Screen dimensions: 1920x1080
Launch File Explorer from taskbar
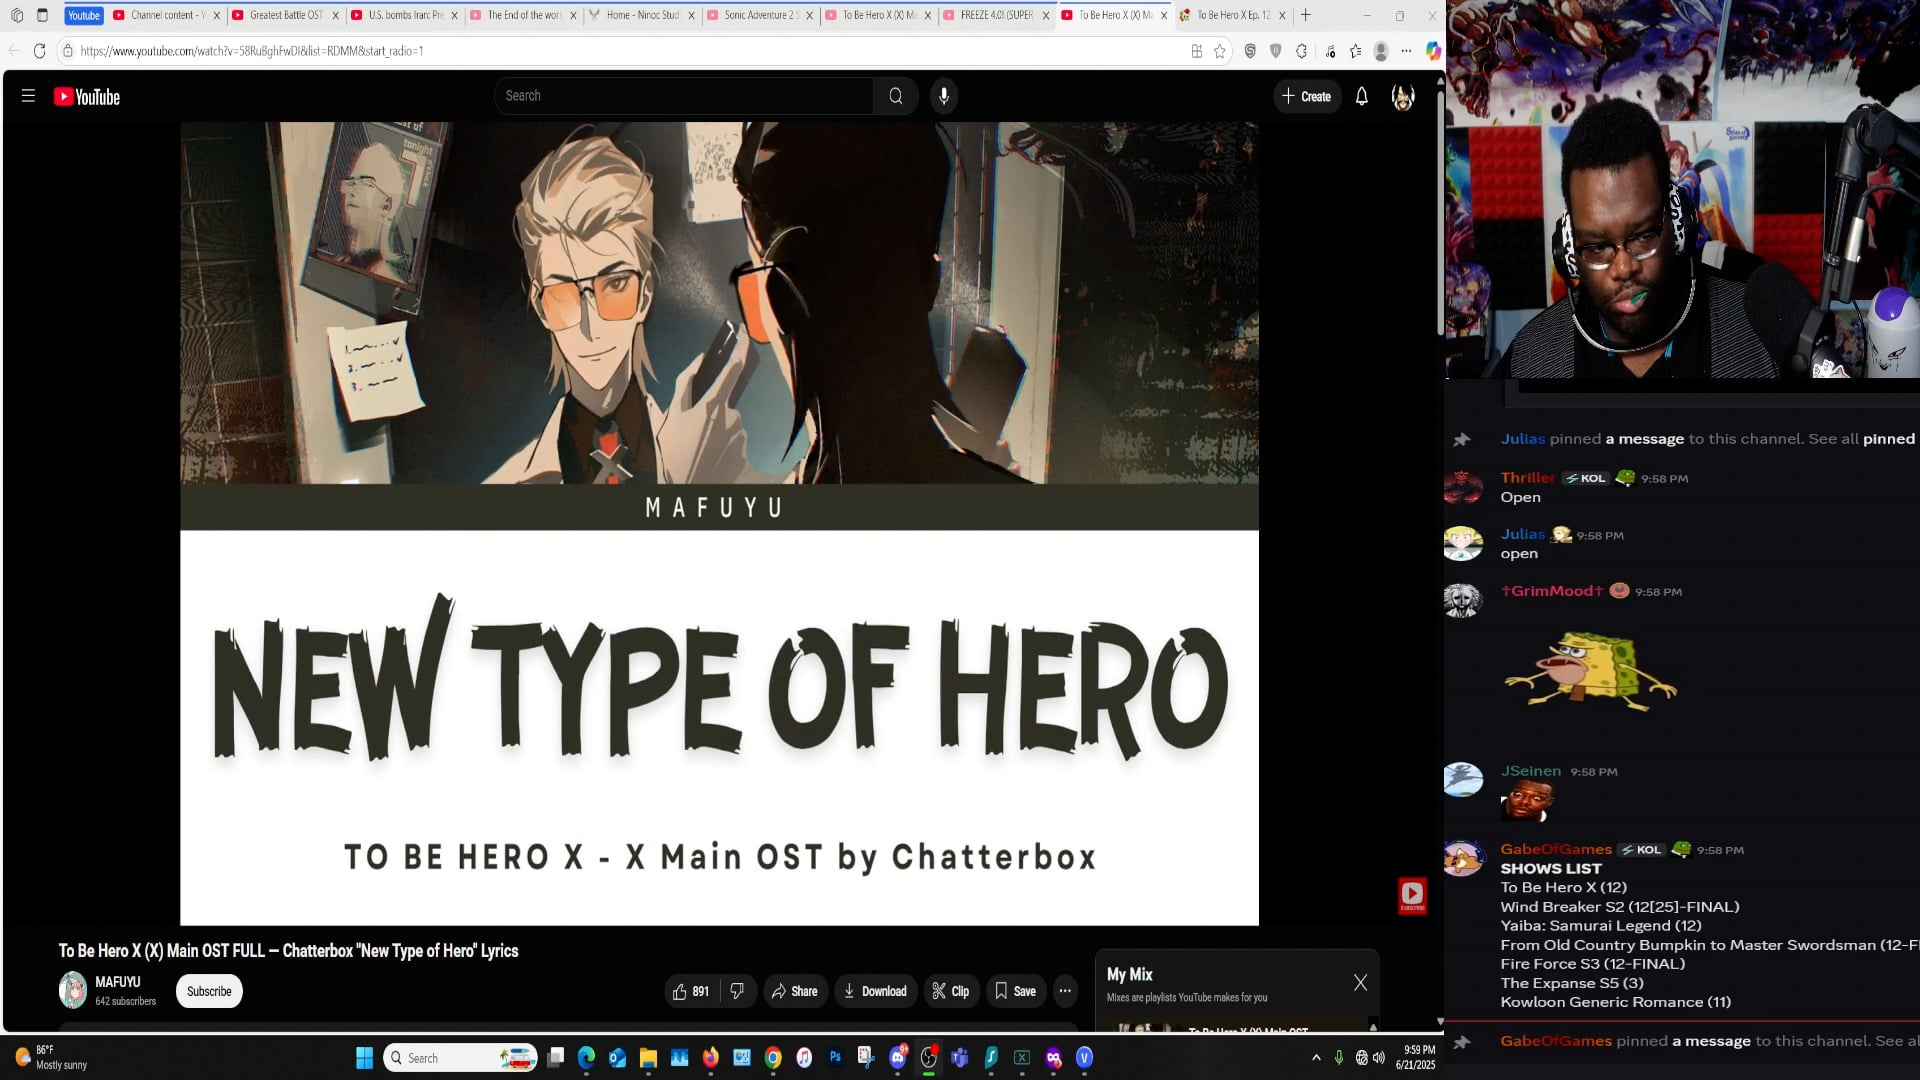648,1057
